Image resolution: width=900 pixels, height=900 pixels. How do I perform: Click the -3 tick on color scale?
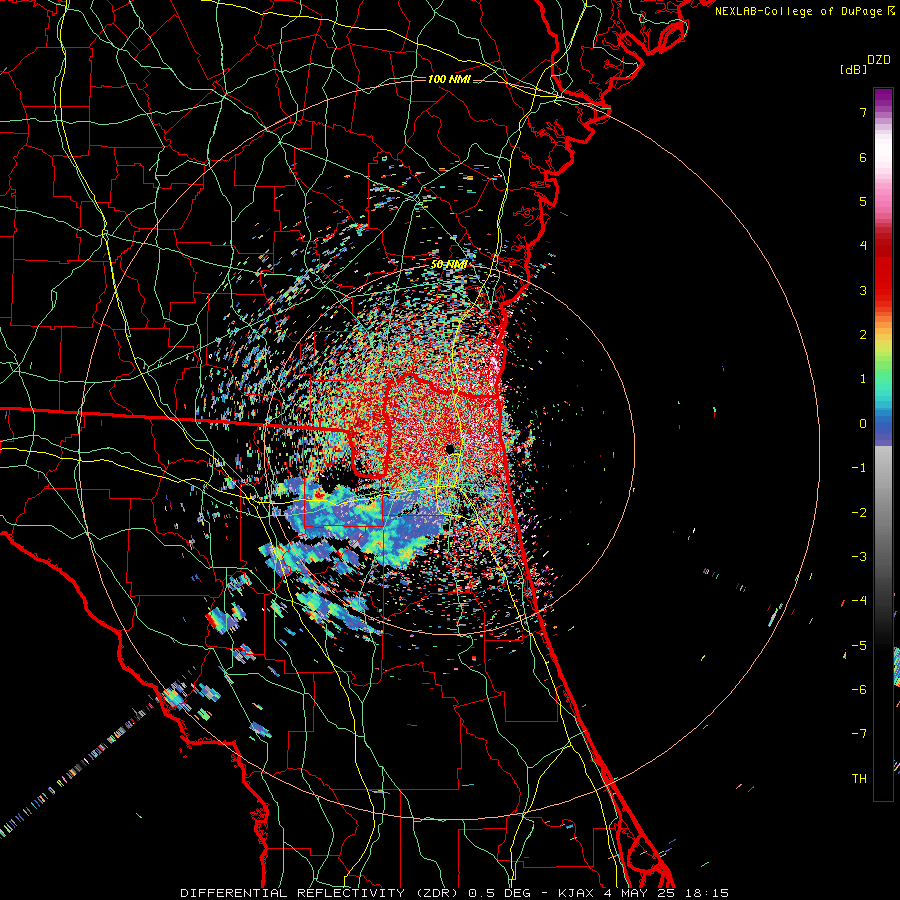(x=859, y=557)
